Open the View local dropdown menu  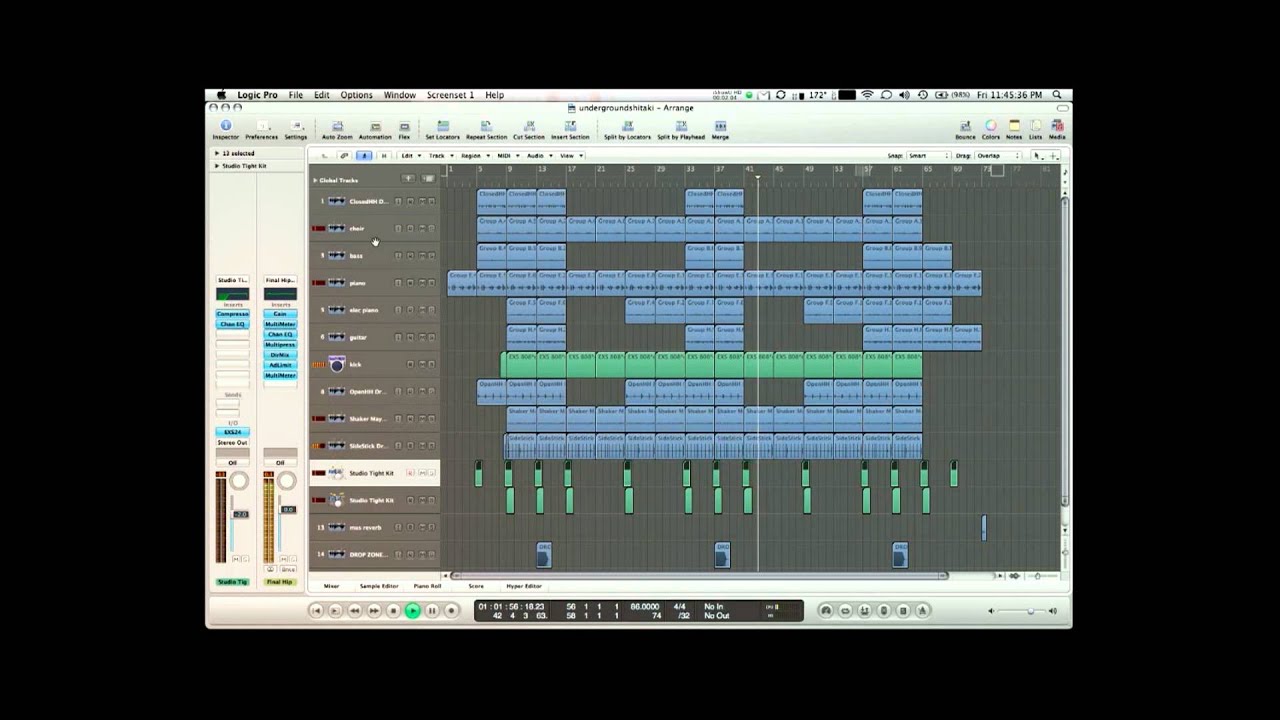pos(569,156)
